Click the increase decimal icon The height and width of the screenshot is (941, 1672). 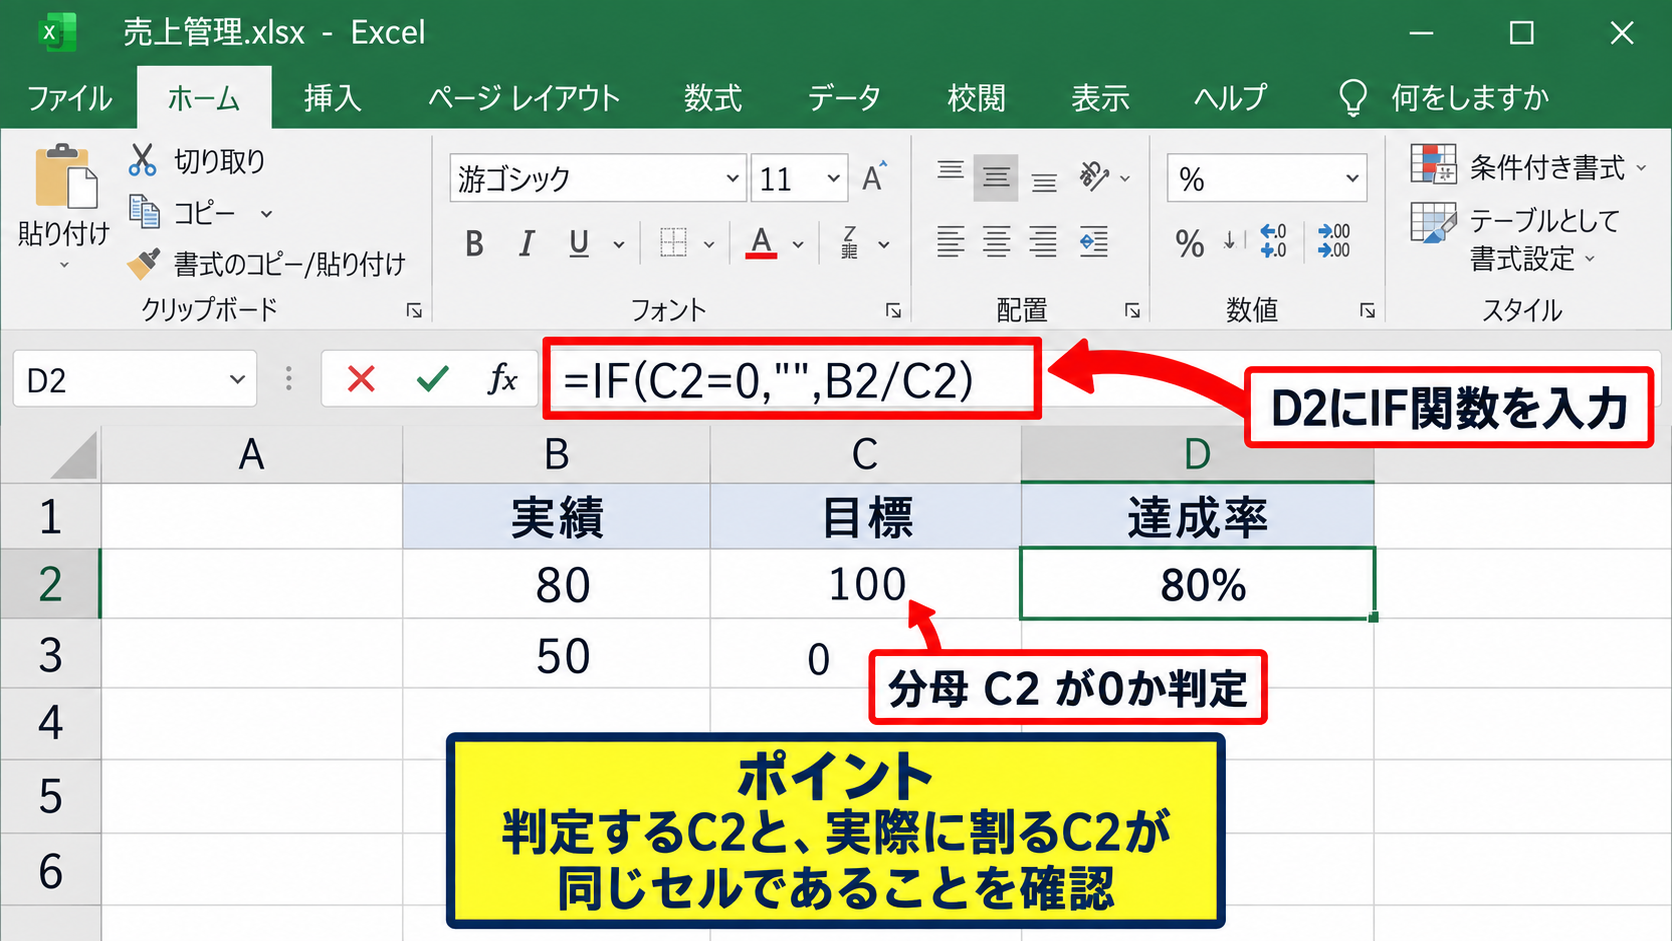click(1273, 241)
